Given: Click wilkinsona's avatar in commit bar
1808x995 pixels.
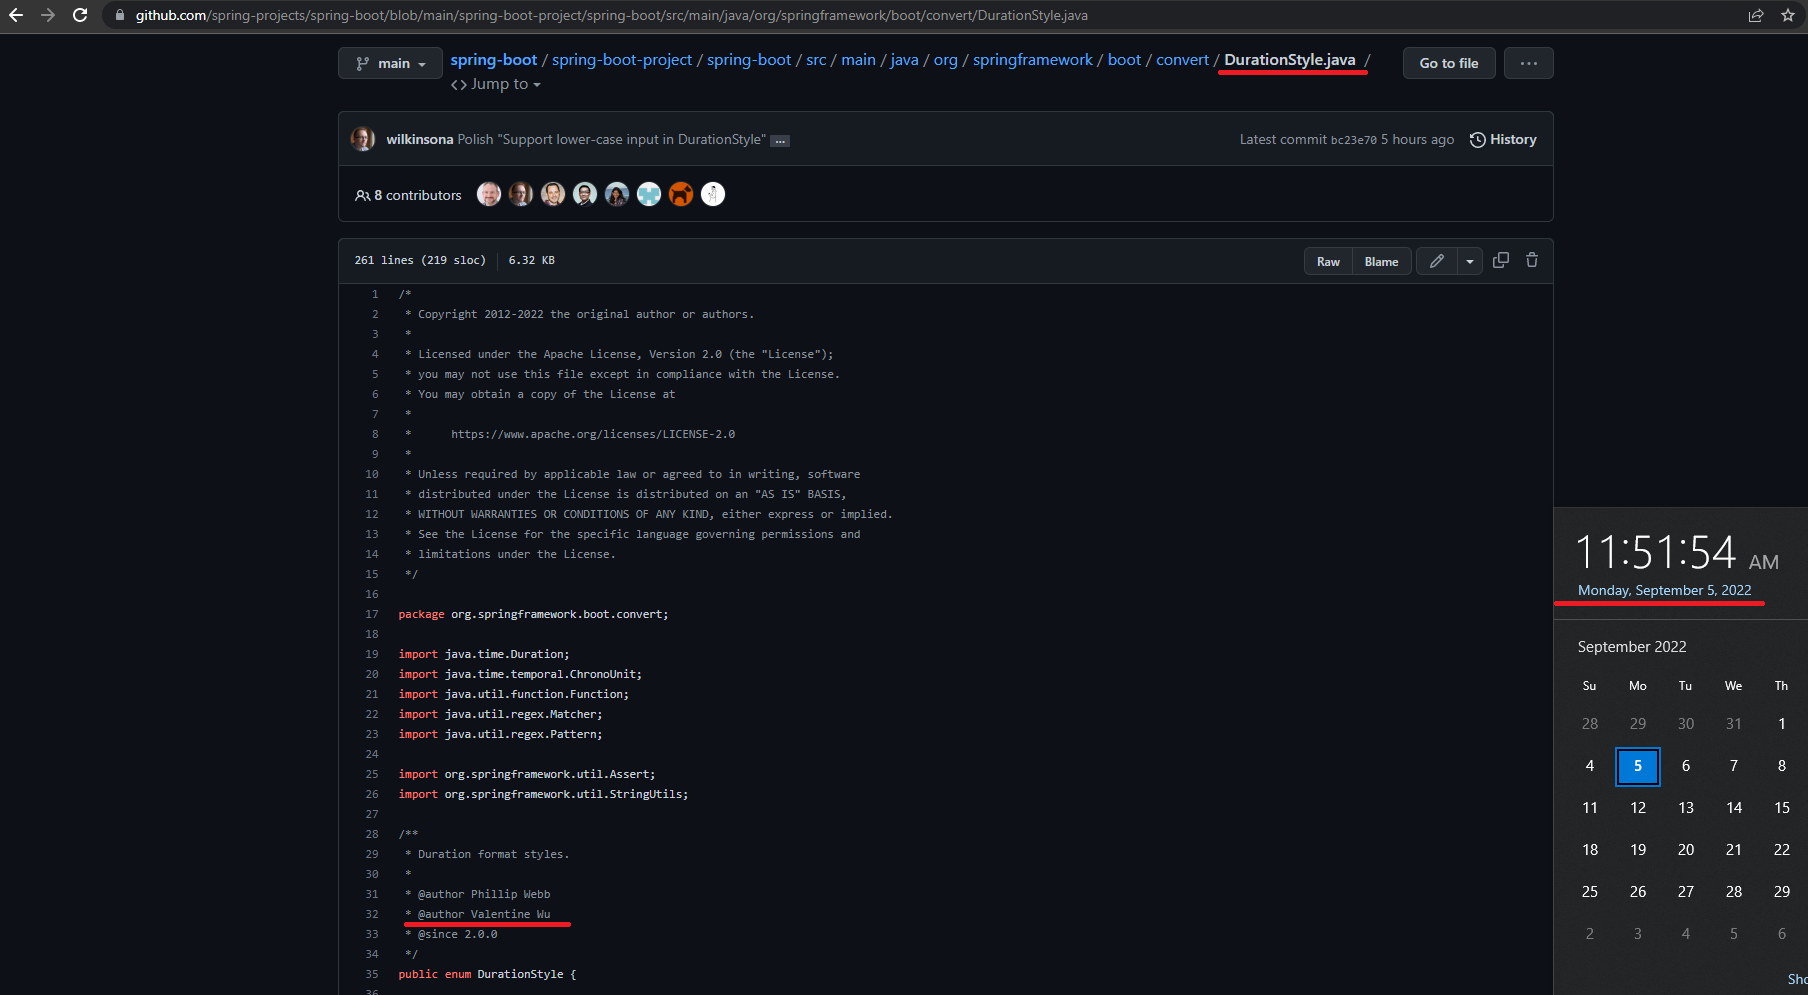Looking at the screenshot, I should [x=363, y=139].
